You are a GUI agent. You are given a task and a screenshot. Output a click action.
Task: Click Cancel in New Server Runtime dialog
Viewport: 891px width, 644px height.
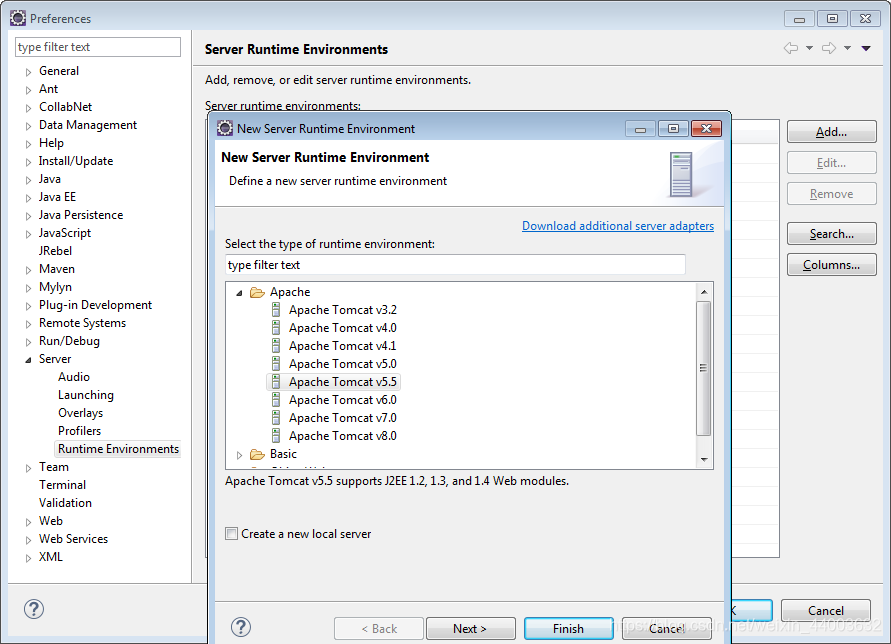pos(667,628)
